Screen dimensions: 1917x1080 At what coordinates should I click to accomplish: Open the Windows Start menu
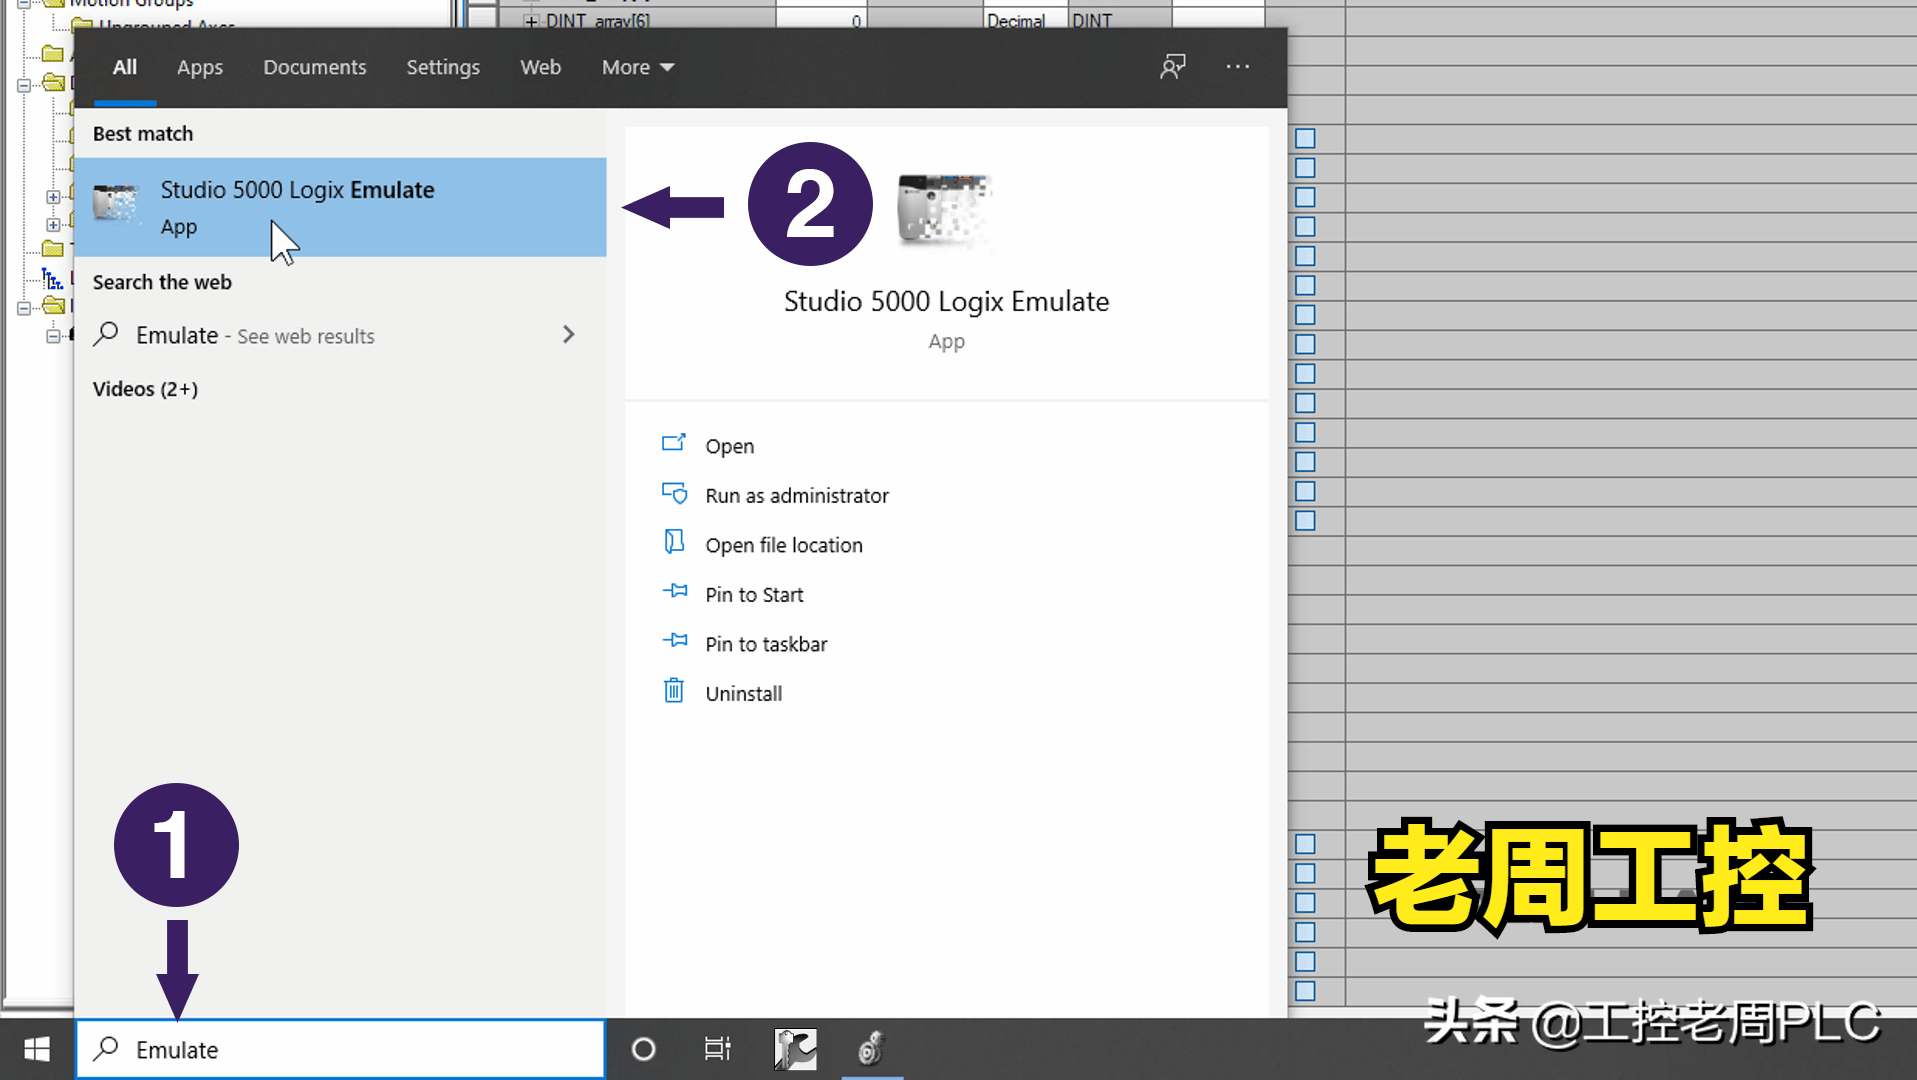37,1049
